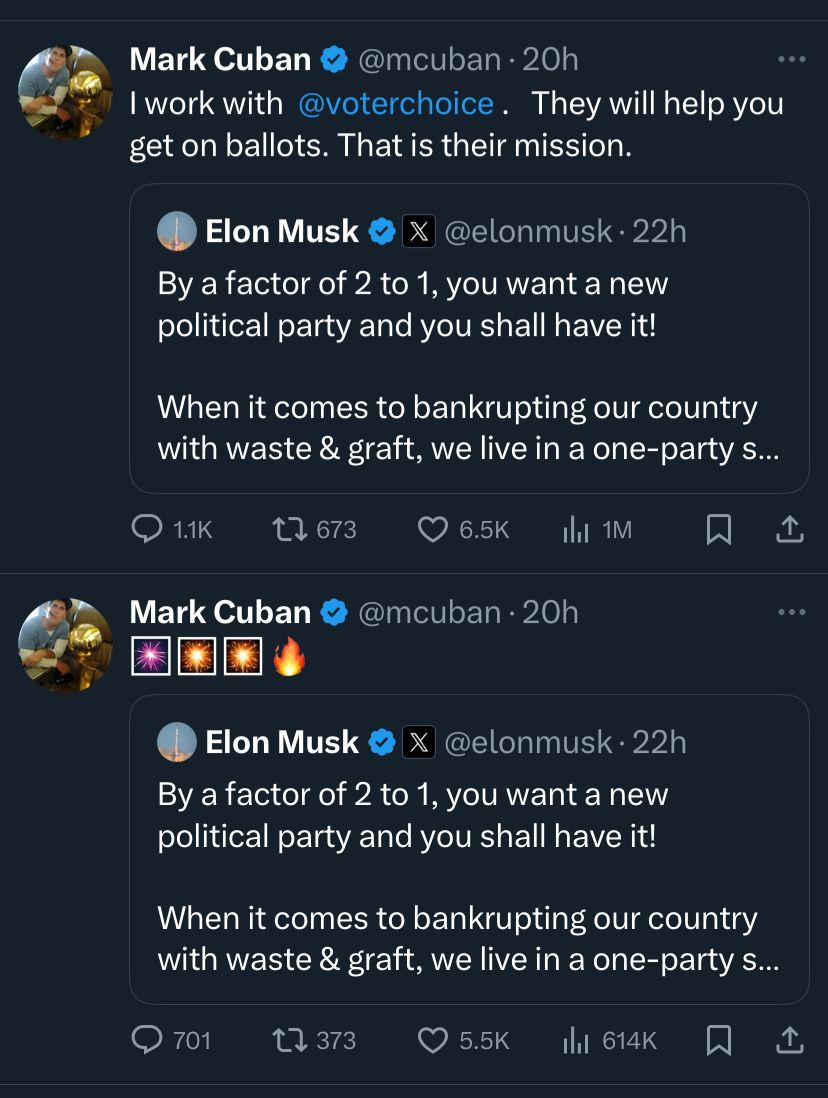Tap Mark Cuban's avatar on the second tweet
This screenshot has height=1098, width=828.
click(x=66, y=645)
